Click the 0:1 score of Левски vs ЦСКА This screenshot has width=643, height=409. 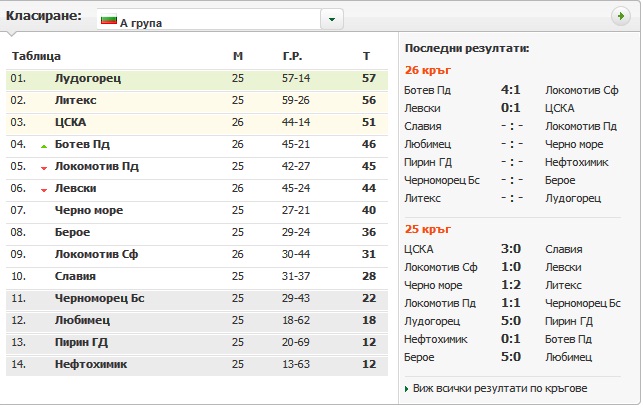click(511, 107)
